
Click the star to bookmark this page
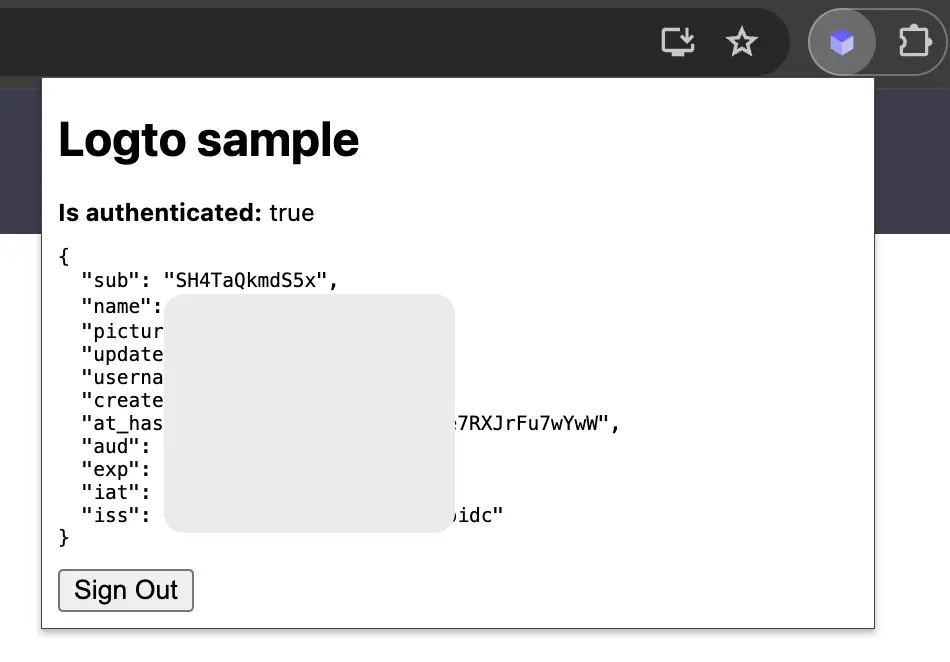[741, 42]
